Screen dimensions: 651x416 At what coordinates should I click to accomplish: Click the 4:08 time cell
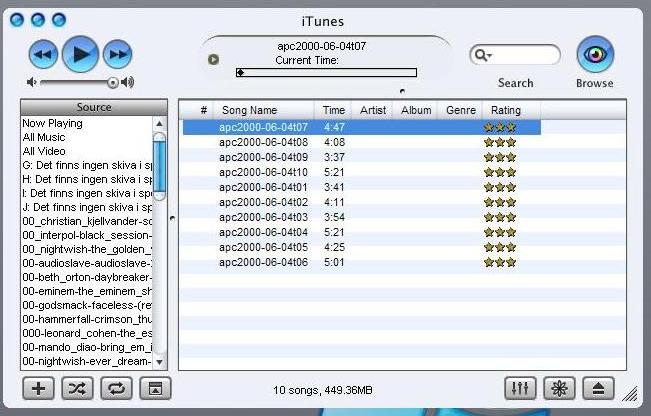[x=334, y=142]
